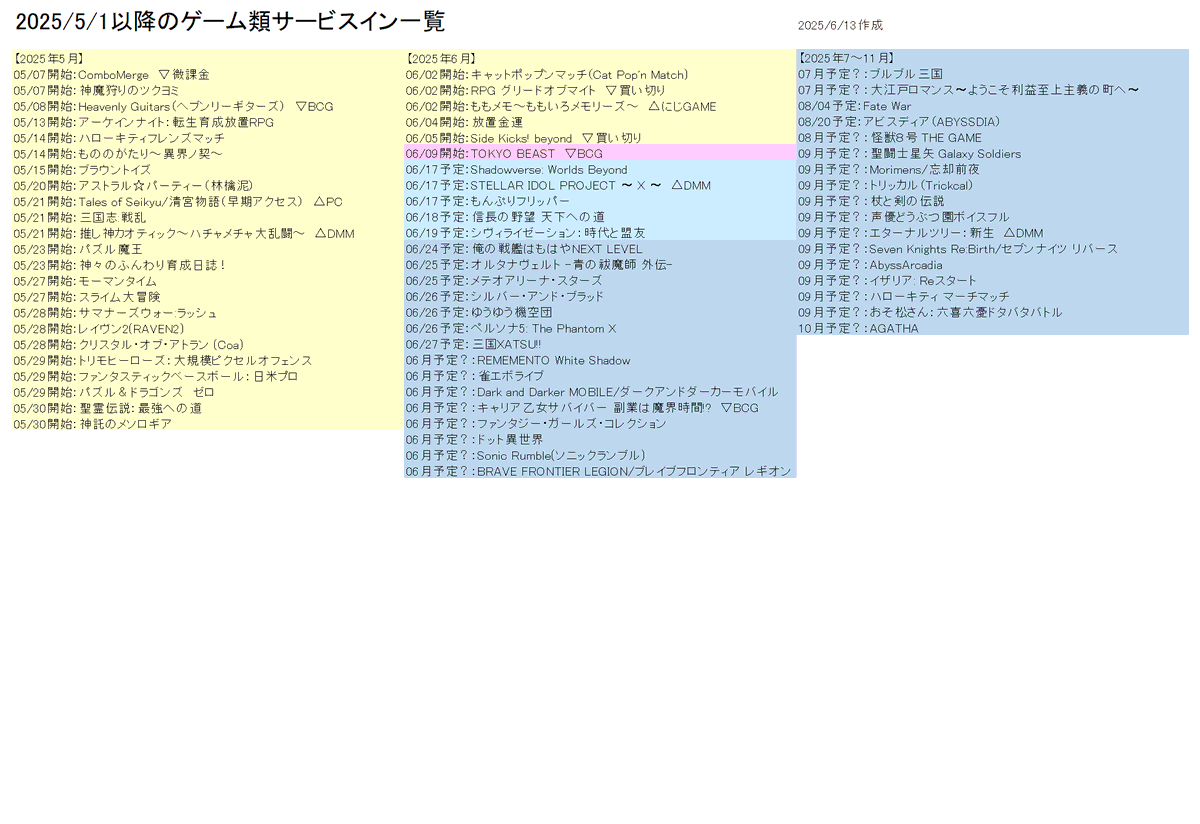This screenshot has width=1200, height=824.
Task: Select the "神魔狩りのツクヨミ" row
Action: tap(207, 90)
